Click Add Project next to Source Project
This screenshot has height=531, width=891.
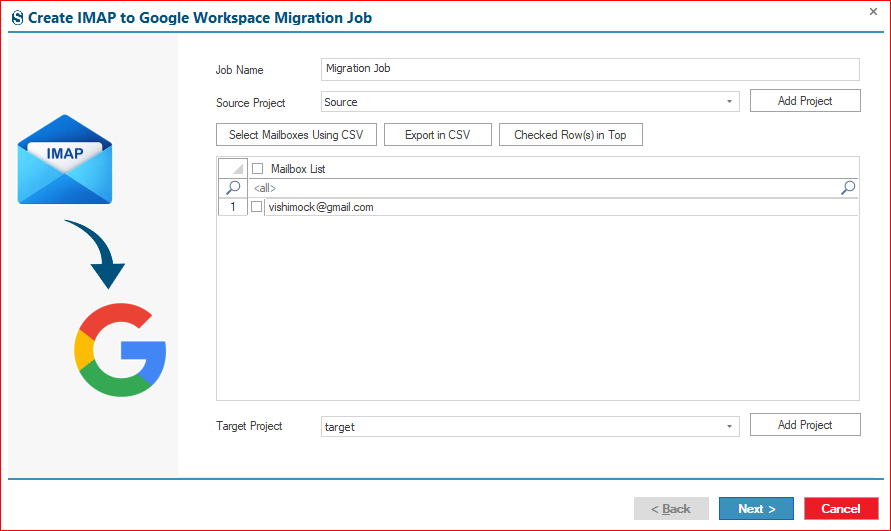pos(805,101)
